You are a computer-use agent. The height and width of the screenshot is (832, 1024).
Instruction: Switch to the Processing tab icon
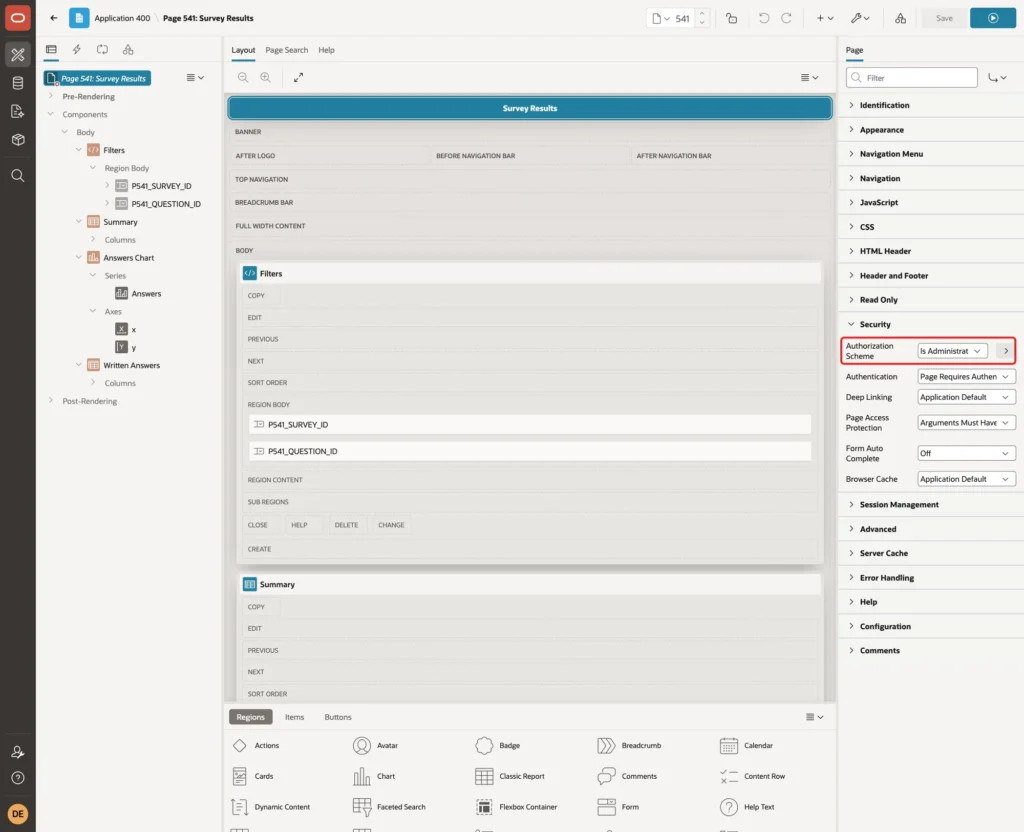pos(103,50)
